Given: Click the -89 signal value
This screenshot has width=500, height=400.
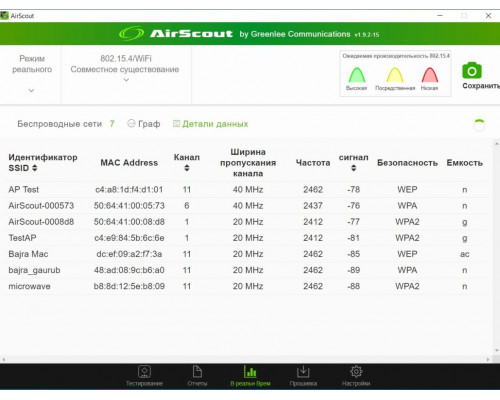Looking at the screenshot, I should [354, 270].
